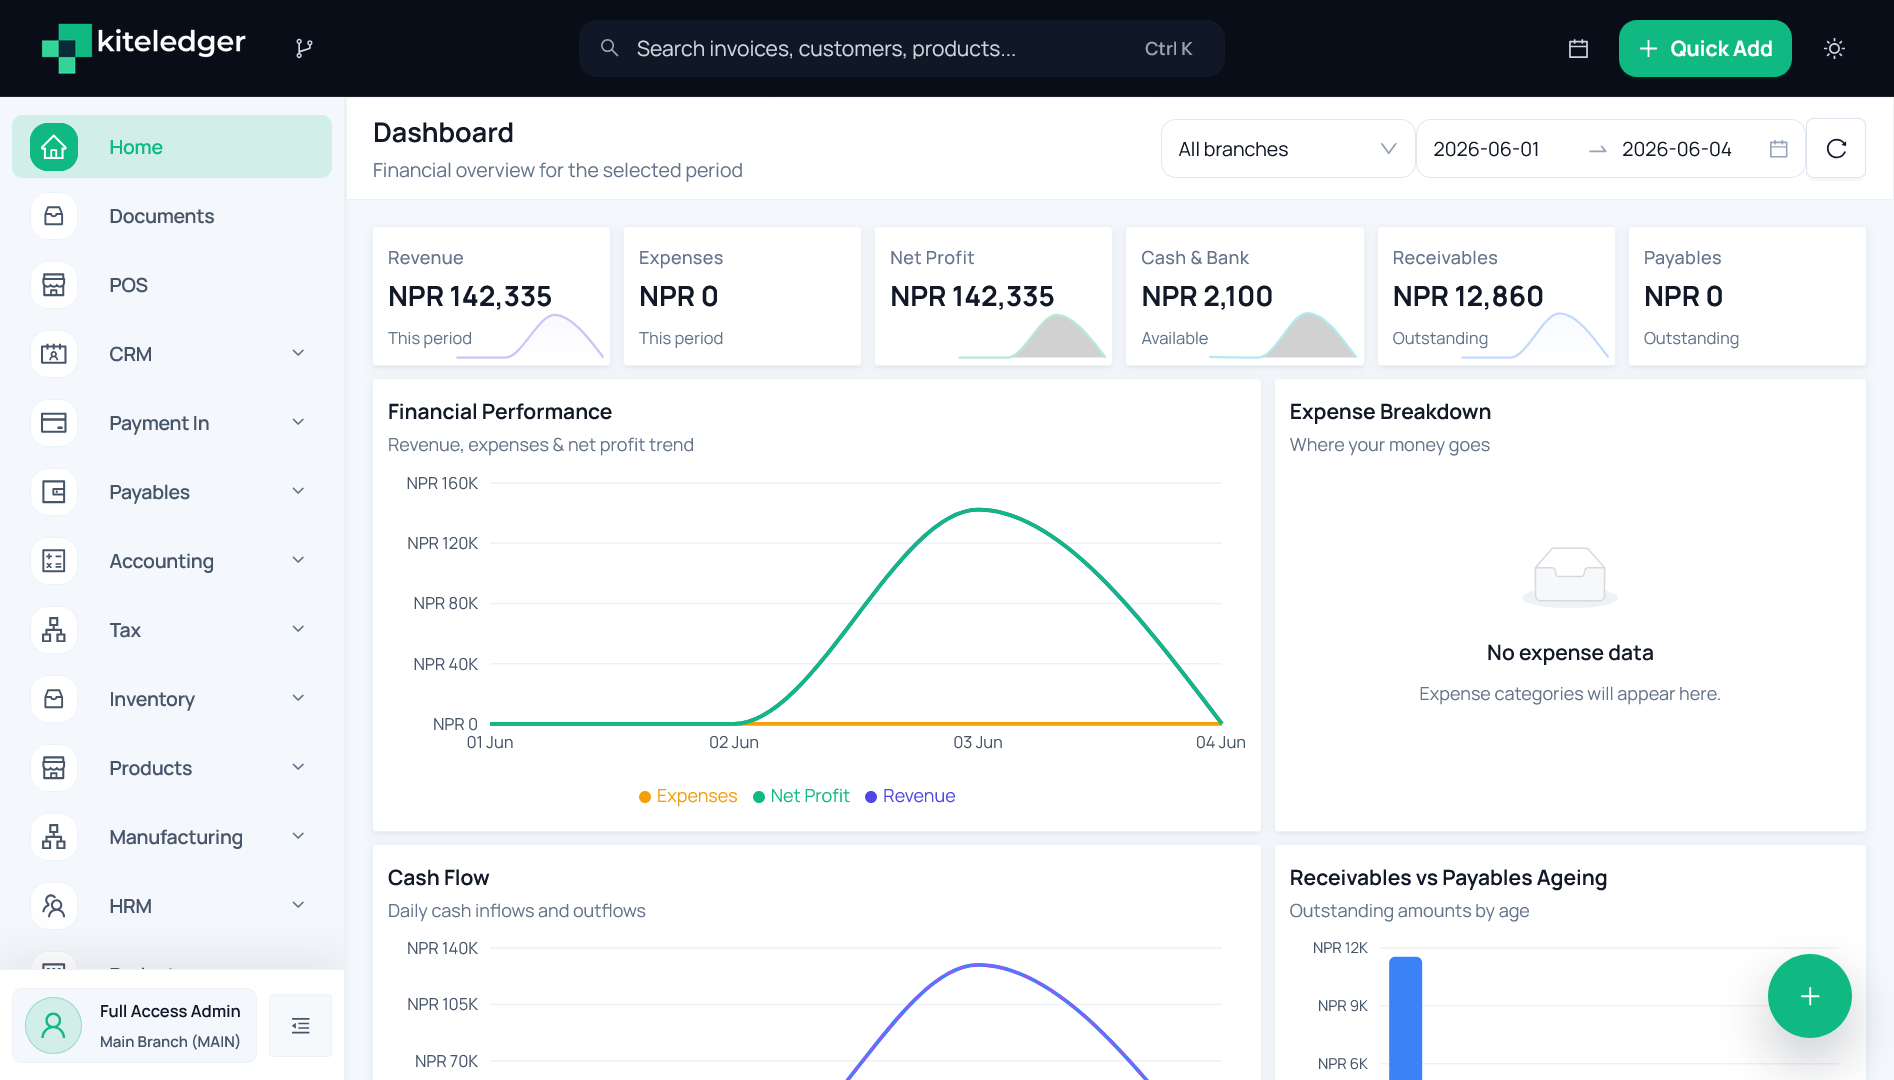1894x1080 pixels.
Task: Expand the Payables menu chevron
Action: tap(298, 491)
